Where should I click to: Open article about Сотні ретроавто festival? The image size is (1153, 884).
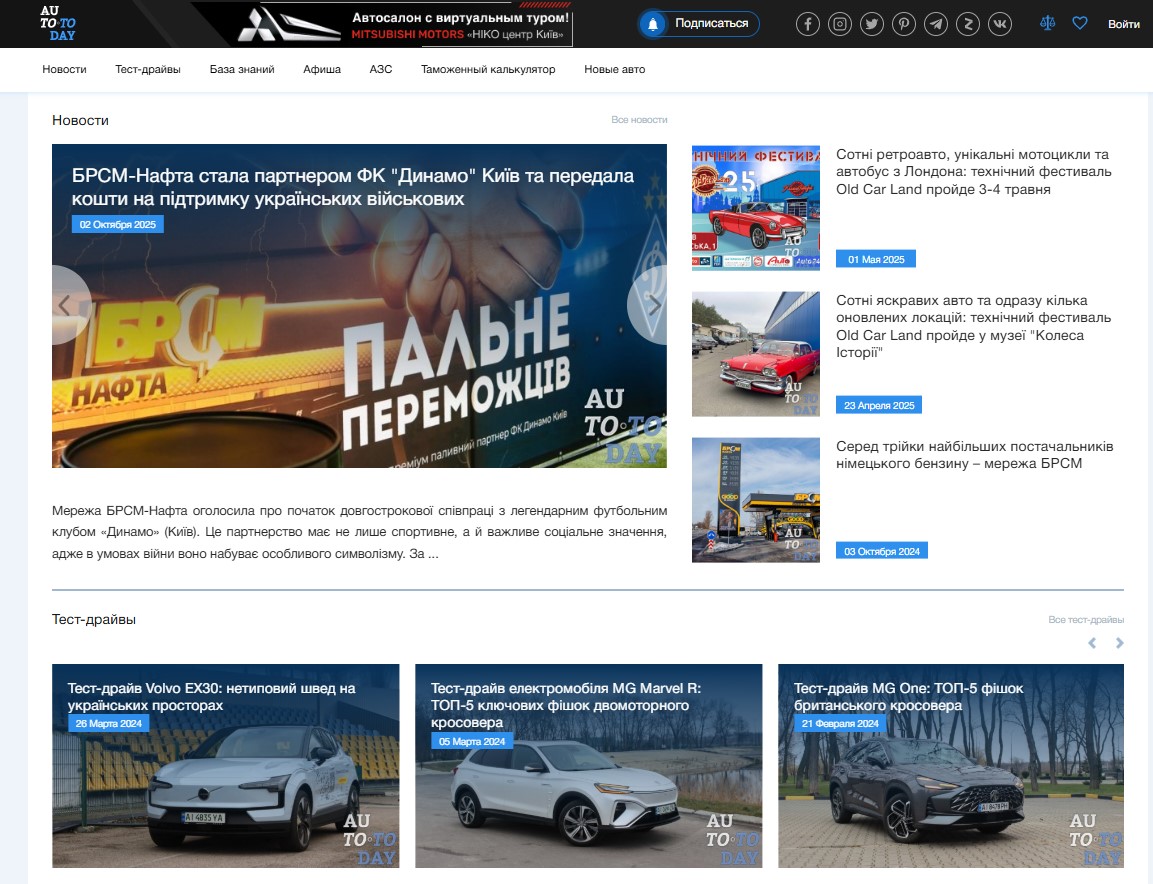click(974, 171)
